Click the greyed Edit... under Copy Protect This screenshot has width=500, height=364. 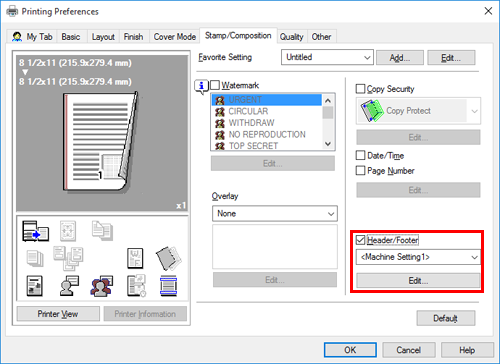pyautogui.click(x=418, y=137)
